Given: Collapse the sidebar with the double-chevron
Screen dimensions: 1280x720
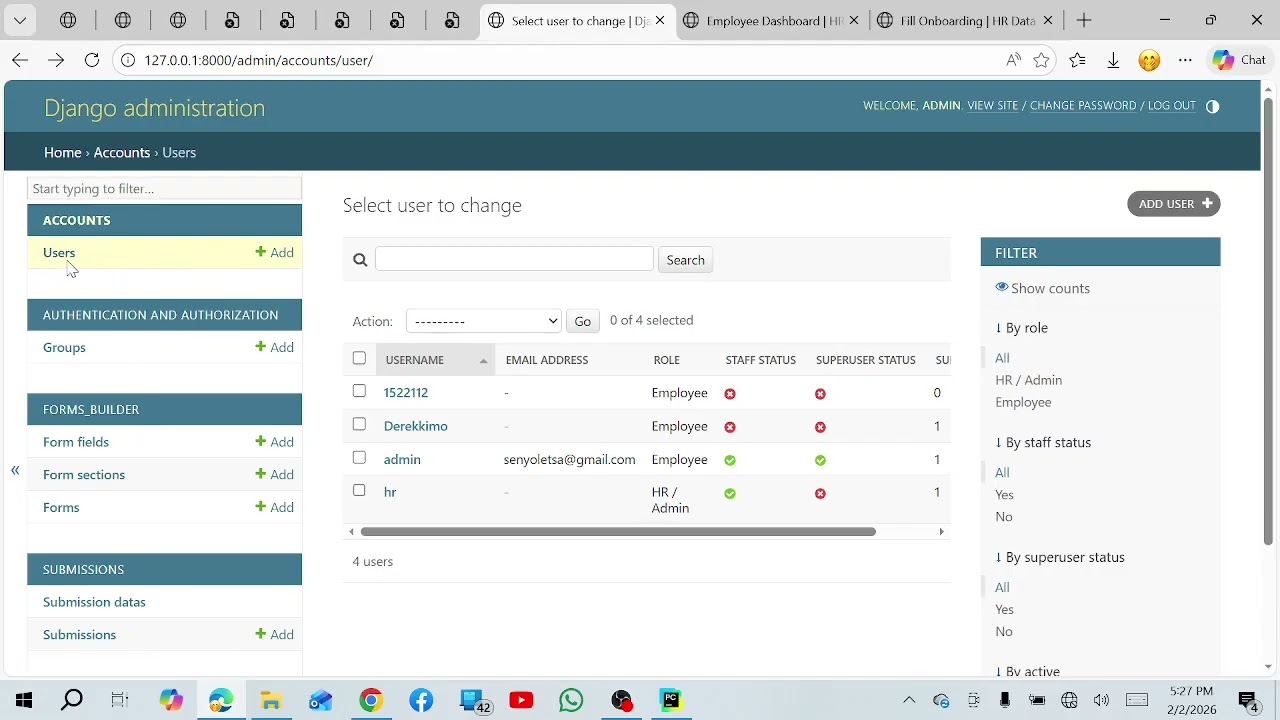Looking at the screenshot, I should [15, 469].
